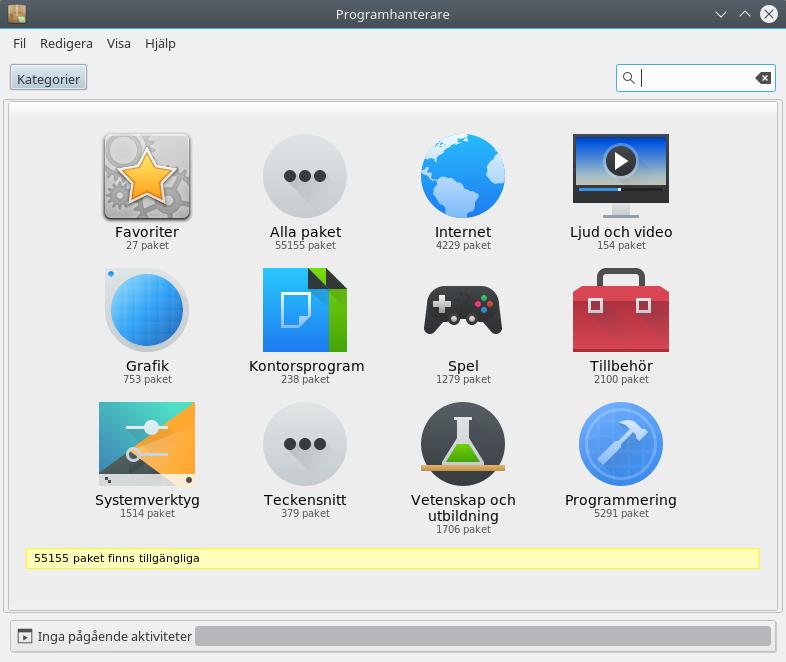Click the '2100 paket' count
This screenshot has height=662, width=786.
point(621,379)
